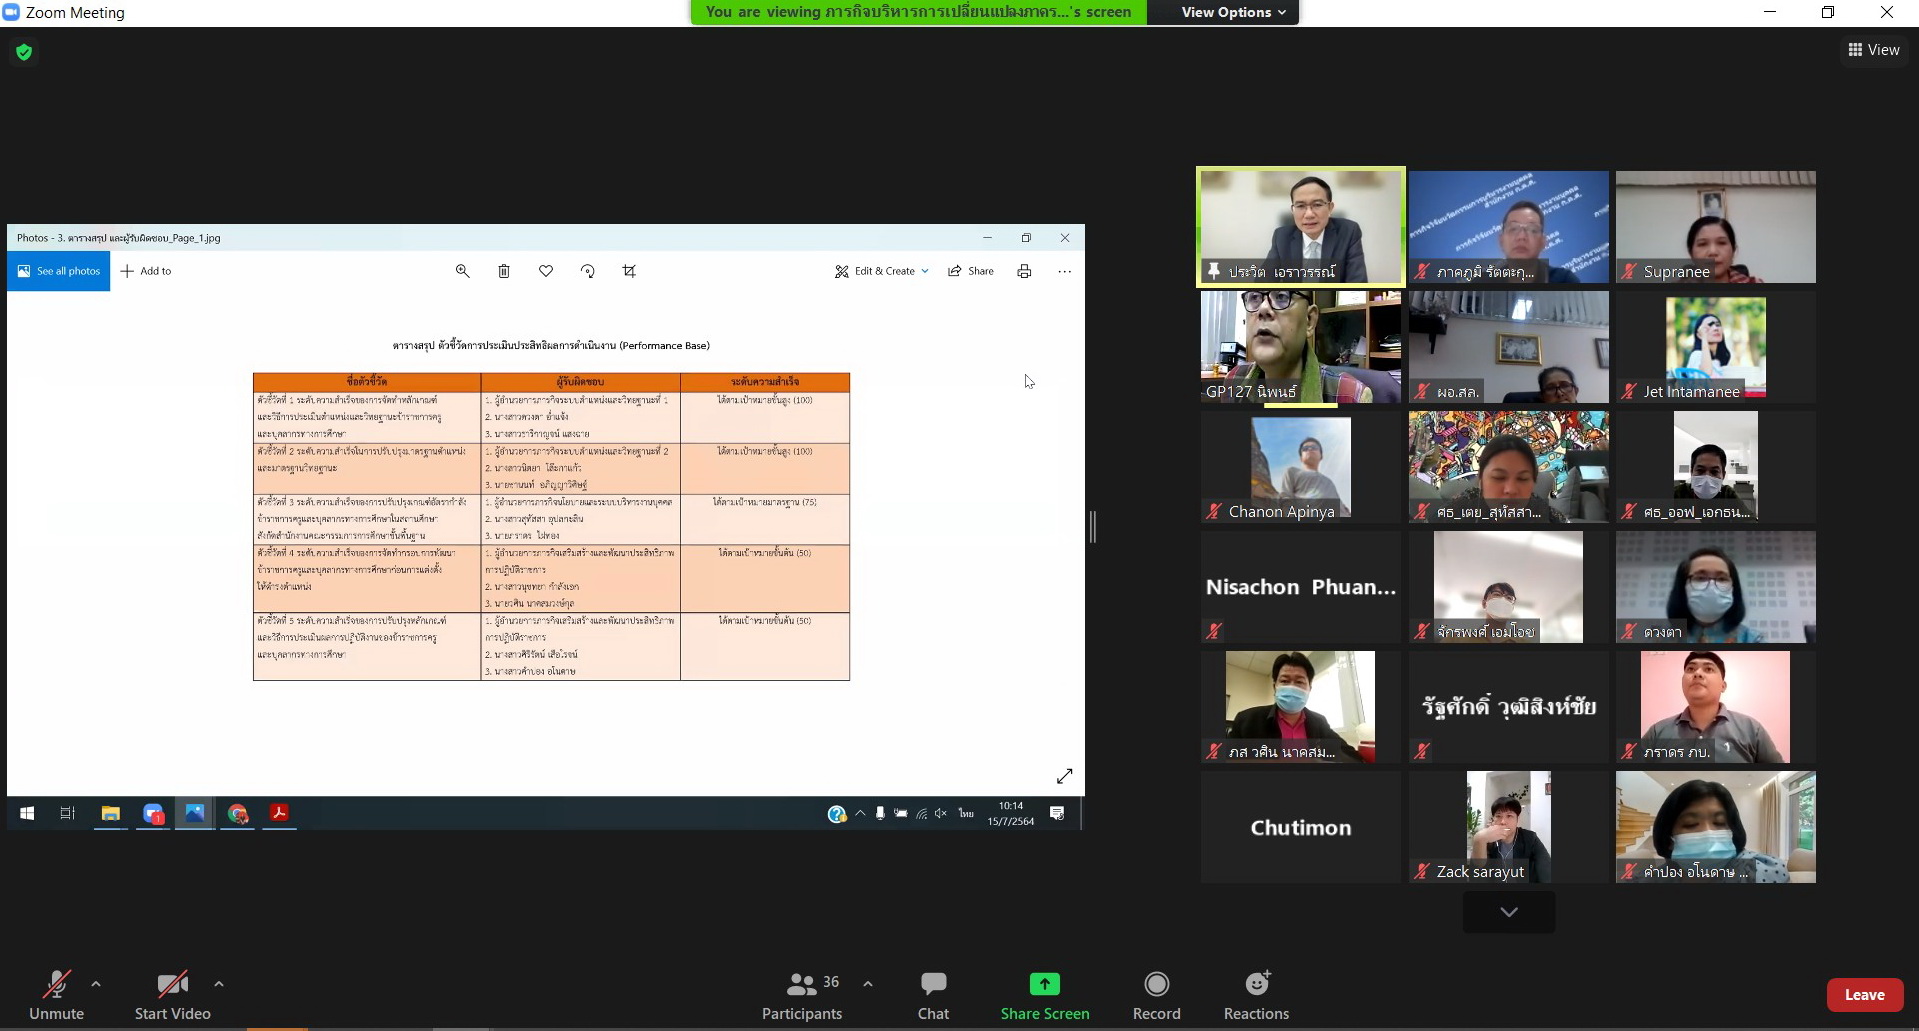Leave the meeting
This screenshot has height=1031, width=1919.
click(x=1864, y=995)
